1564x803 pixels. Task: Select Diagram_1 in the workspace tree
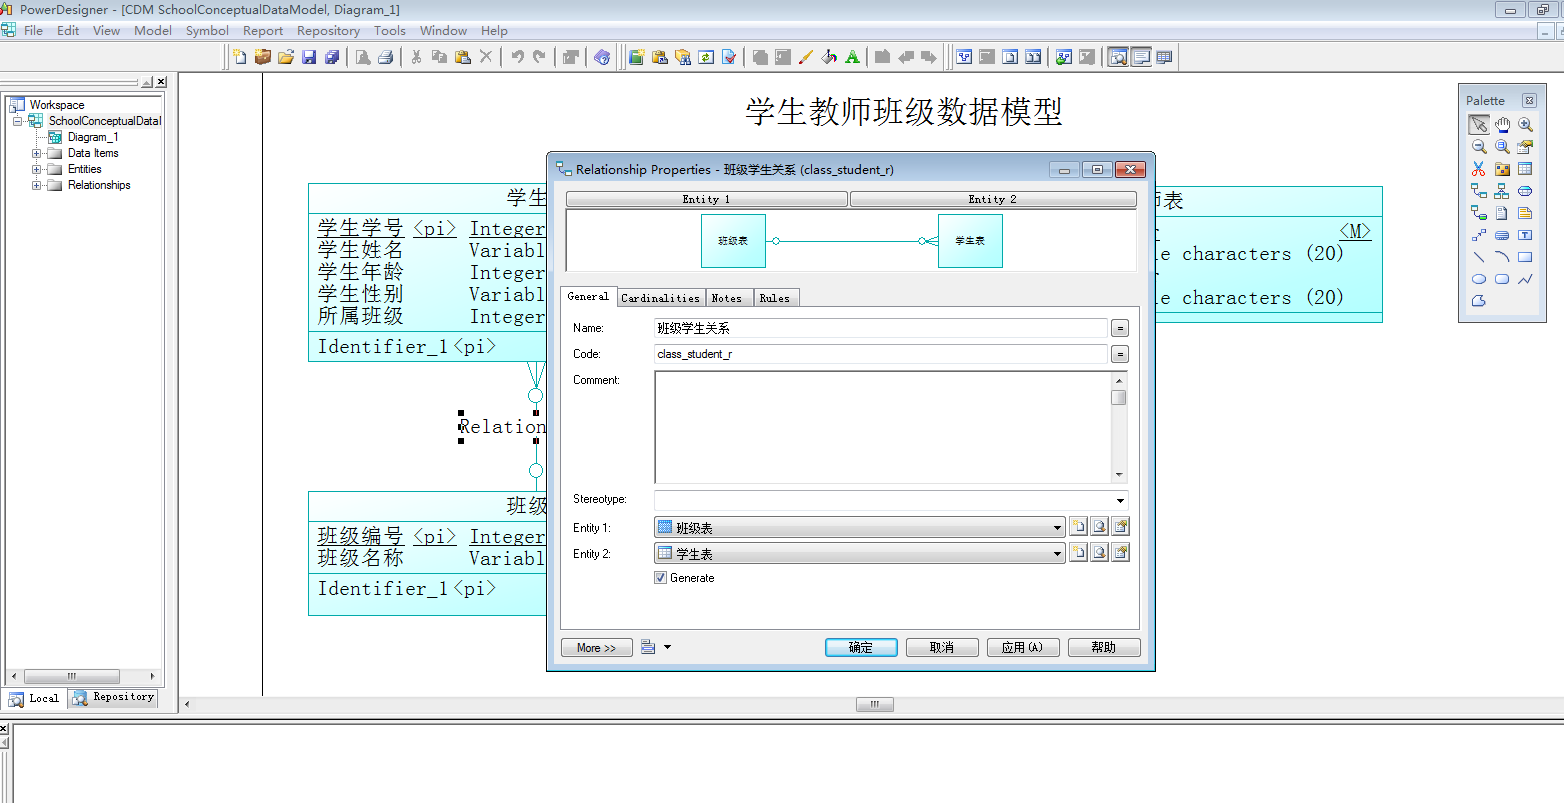click(92, 137)
